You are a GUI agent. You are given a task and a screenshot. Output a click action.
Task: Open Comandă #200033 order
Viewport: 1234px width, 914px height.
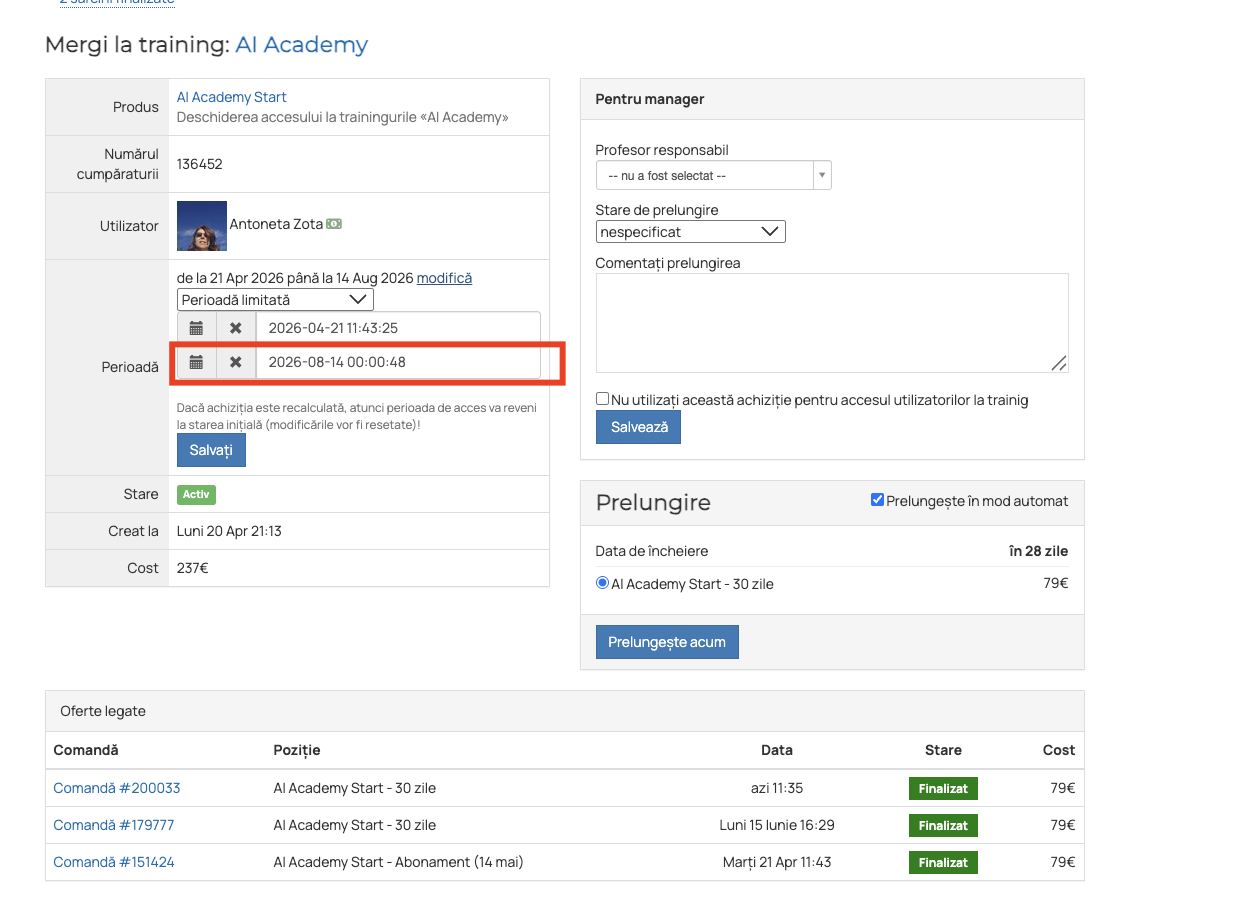coord(117,788)
